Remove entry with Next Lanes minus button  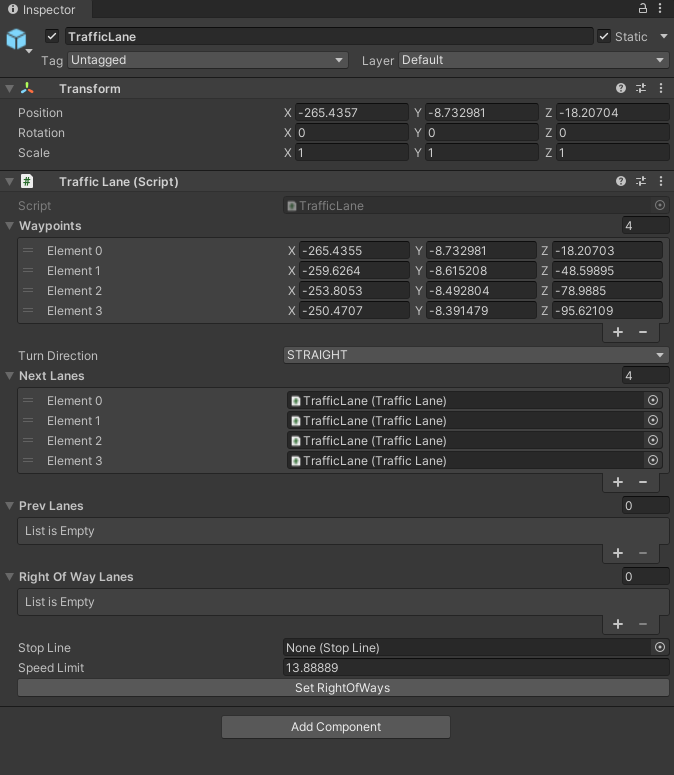click(642, 482)
